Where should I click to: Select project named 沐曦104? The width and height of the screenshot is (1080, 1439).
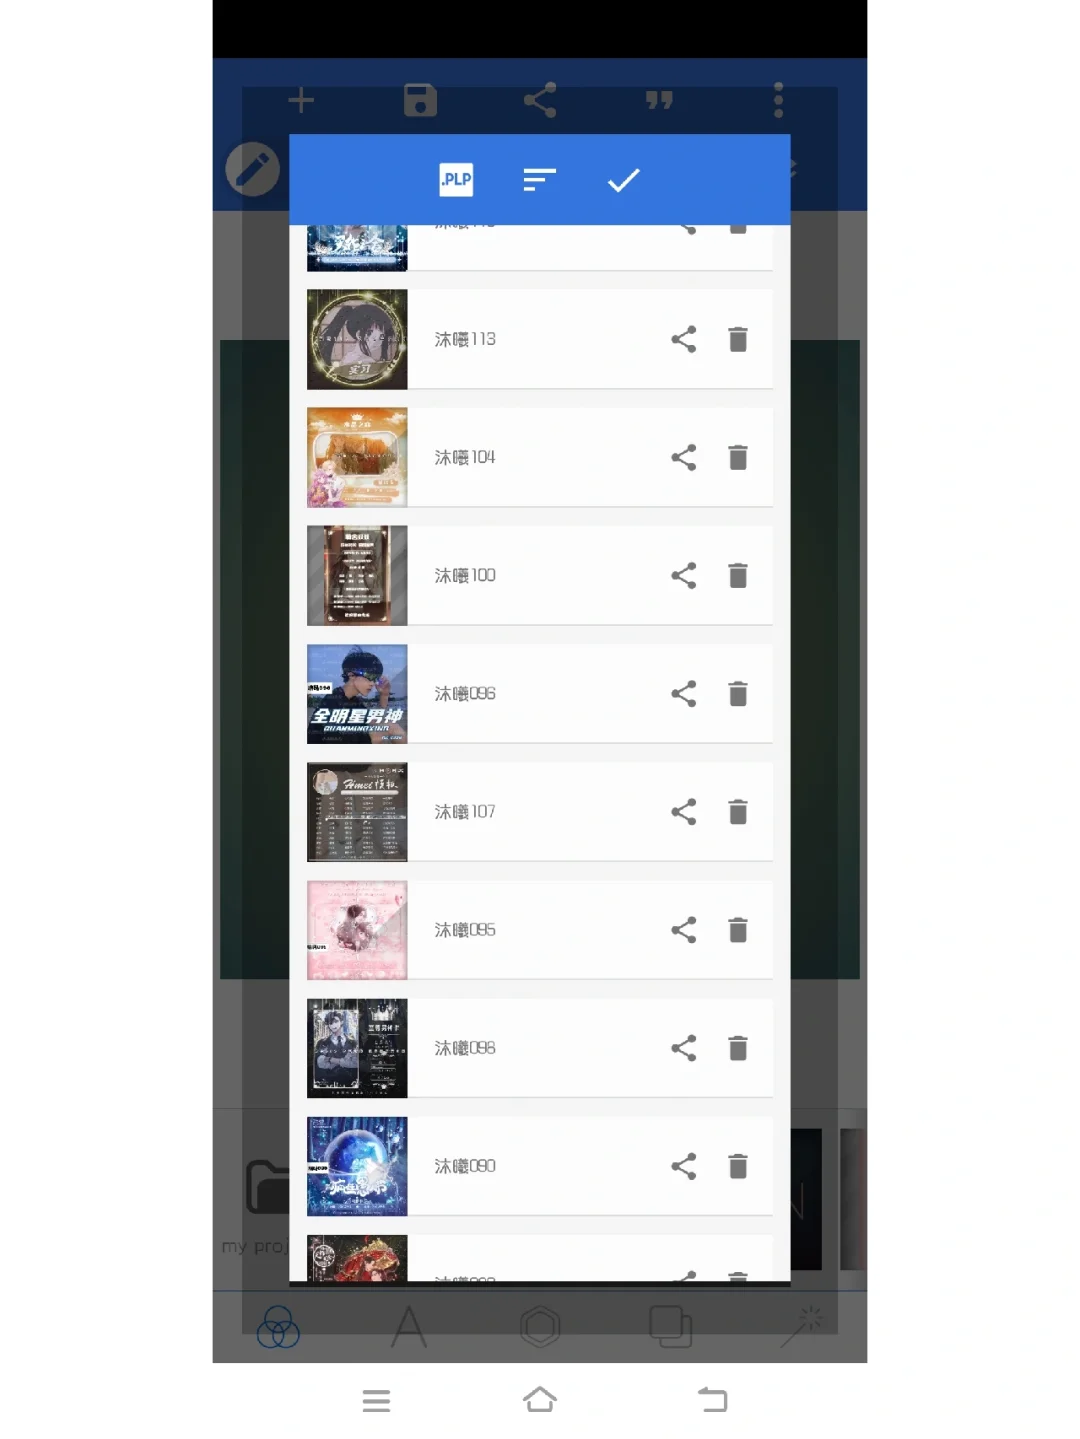tap(465, 457)
